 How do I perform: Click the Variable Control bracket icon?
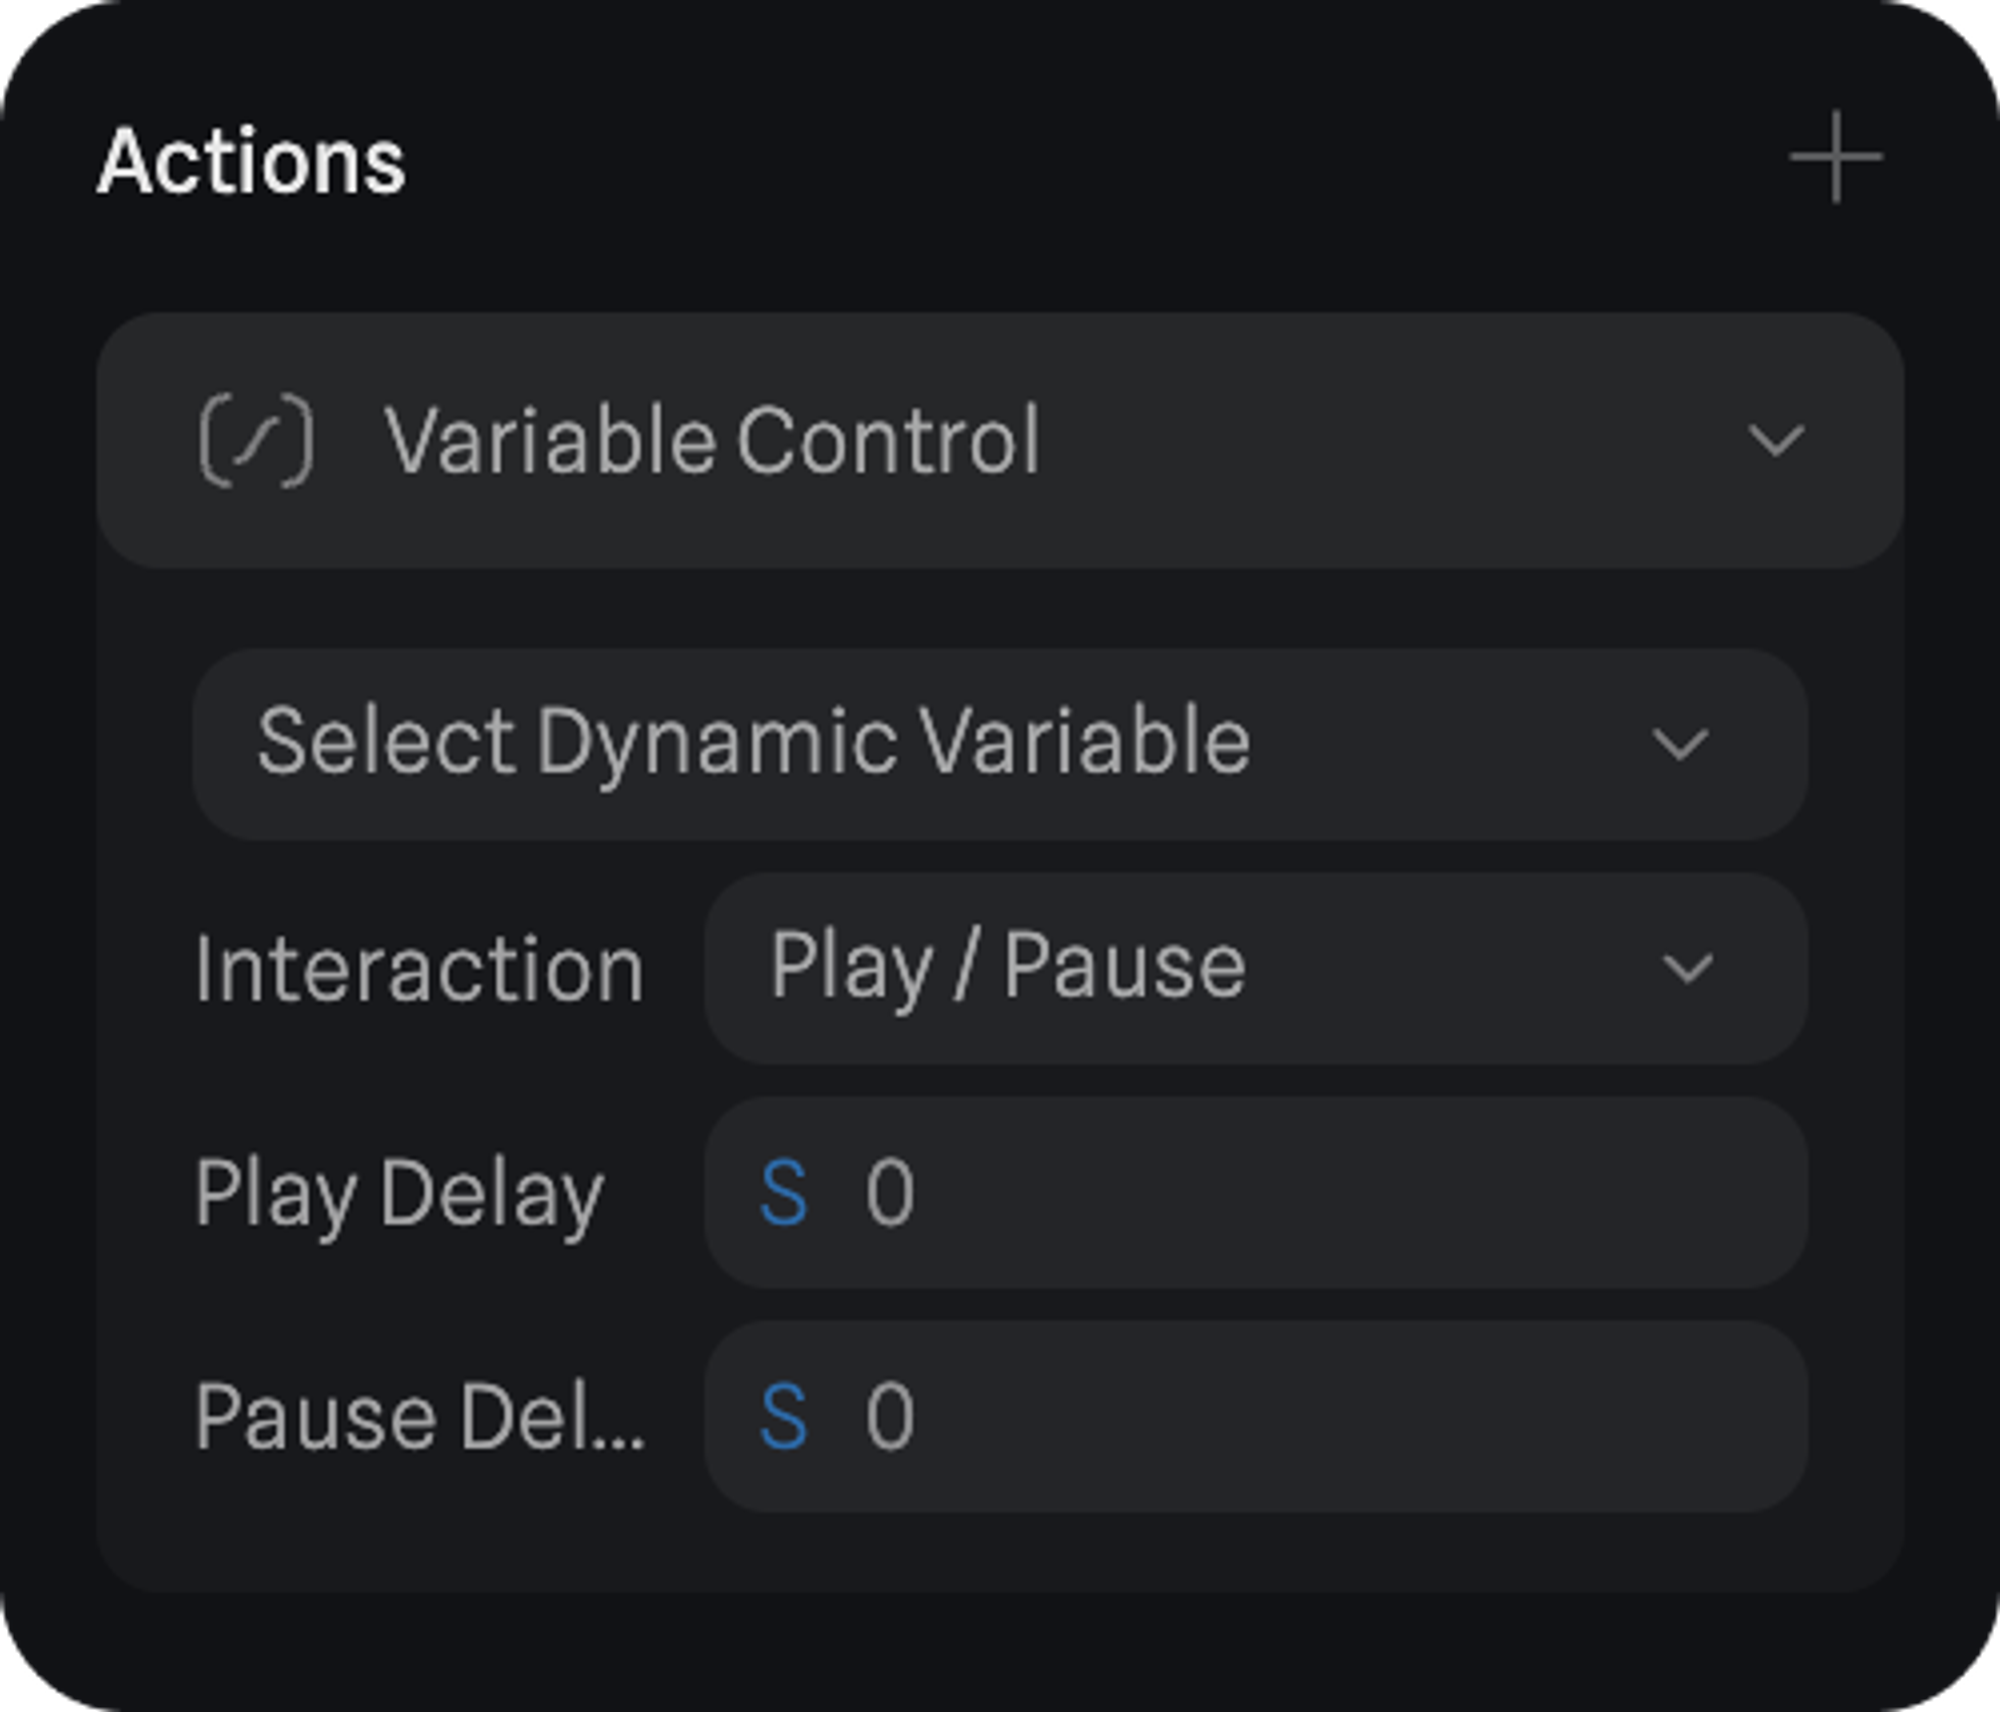(x=257, y=441)
